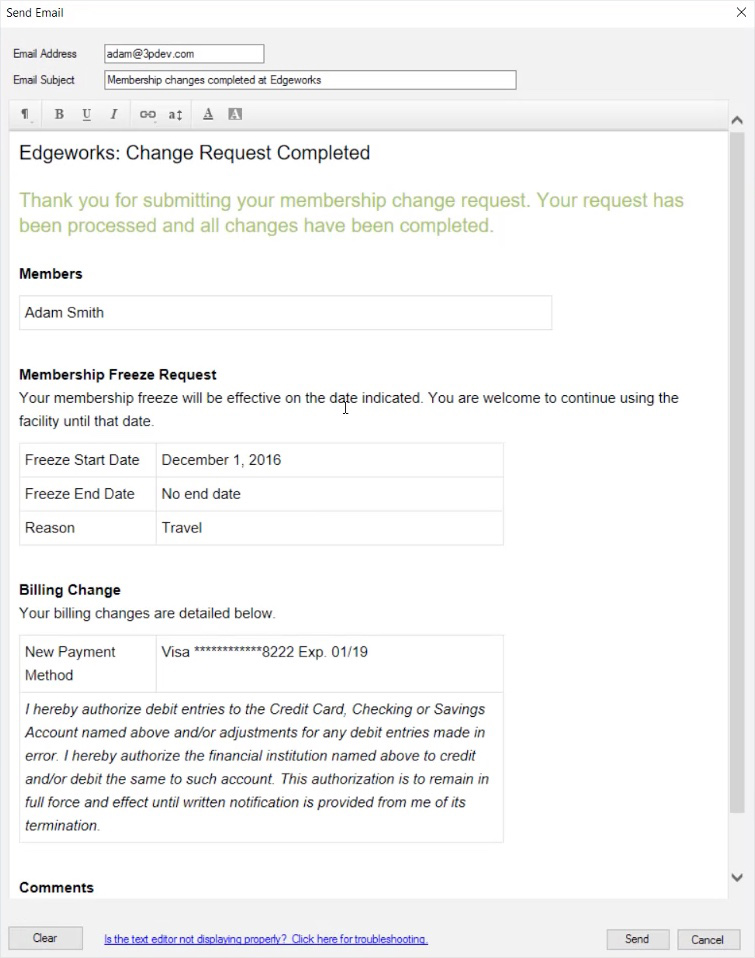755x958 pixels.
Task: Click the Email Address field
Action: (x=184, y=54)
